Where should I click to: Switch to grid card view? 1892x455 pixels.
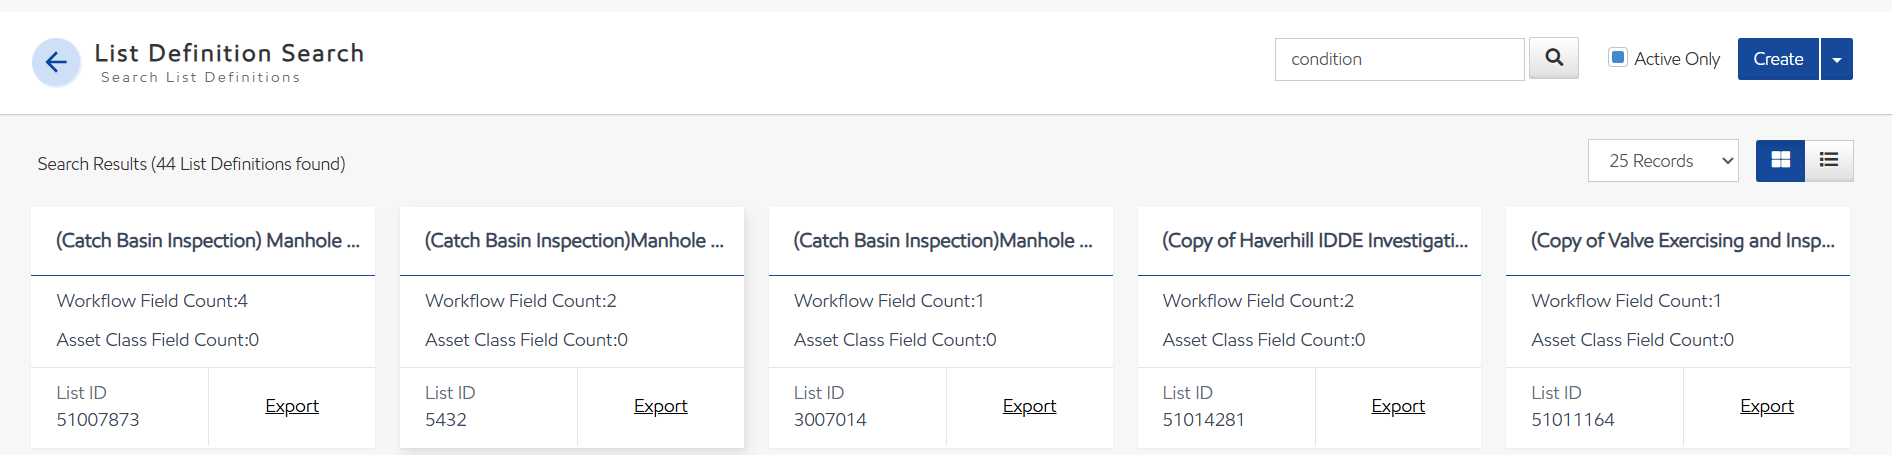click(1780, 160)
